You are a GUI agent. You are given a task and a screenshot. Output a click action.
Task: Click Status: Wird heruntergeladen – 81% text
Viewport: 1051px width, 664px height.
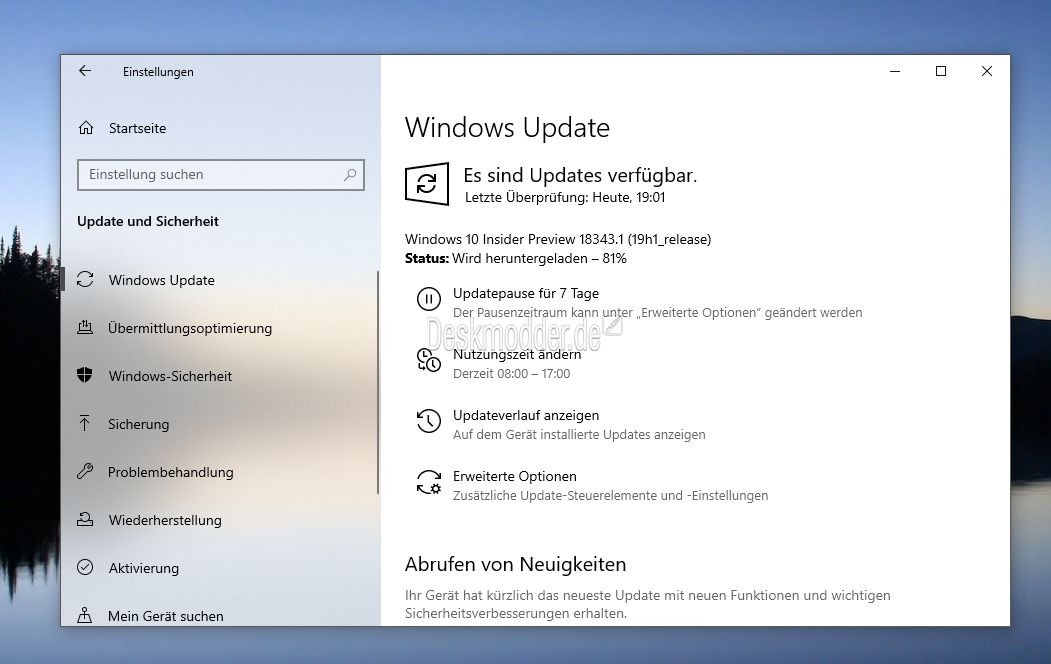[515, 259]
